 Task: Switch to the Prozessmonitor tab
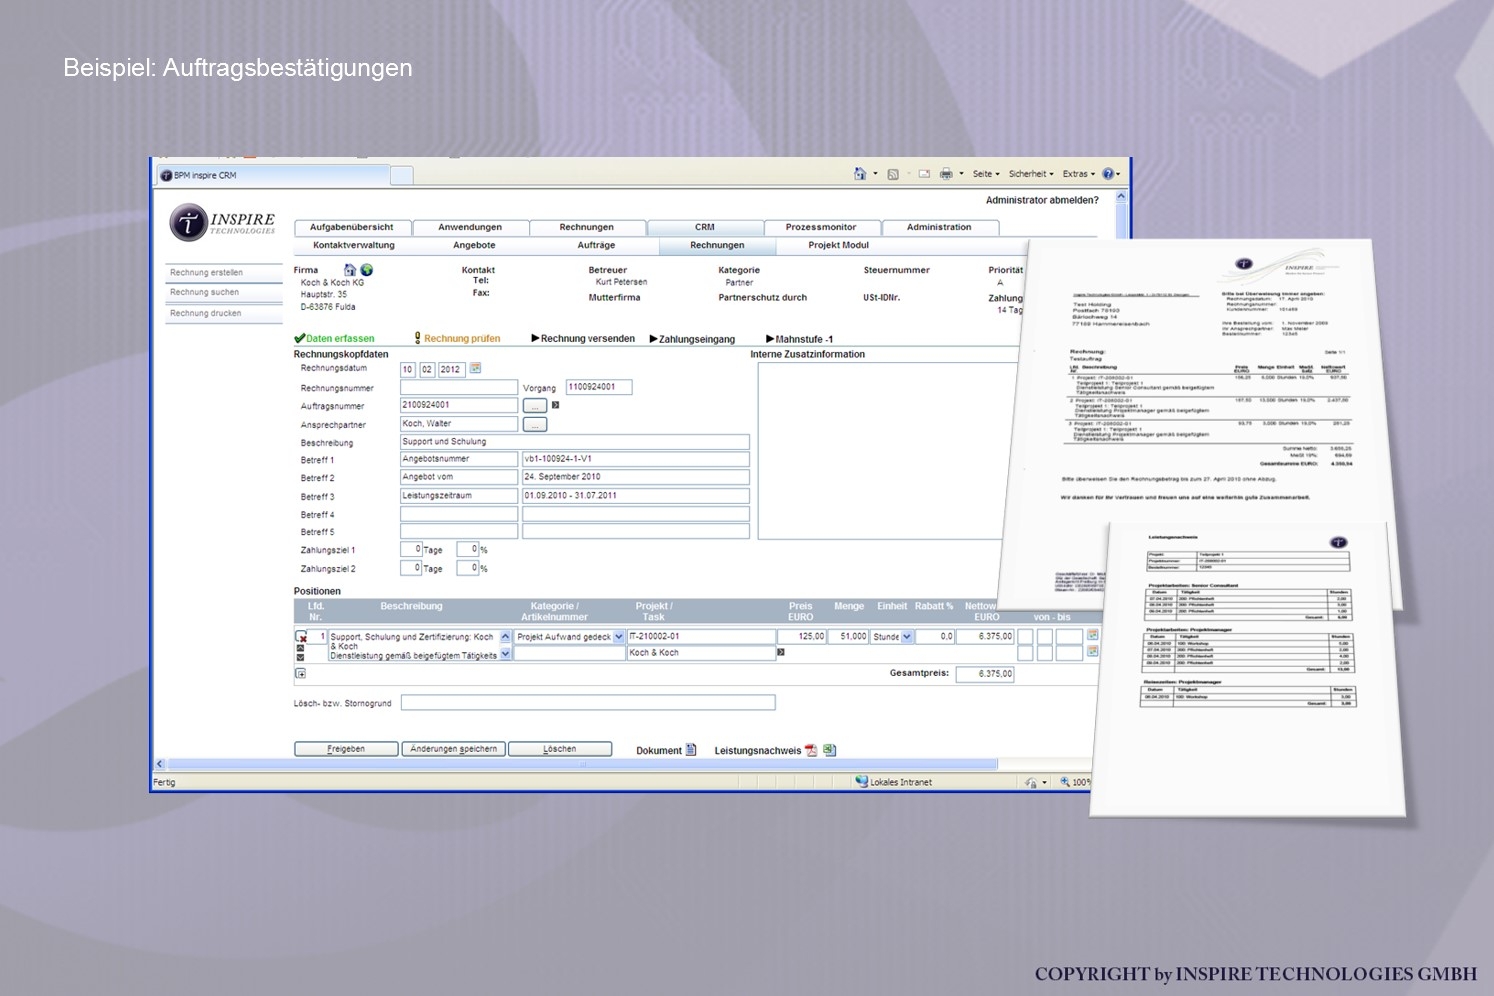click(x=821, y=227)
